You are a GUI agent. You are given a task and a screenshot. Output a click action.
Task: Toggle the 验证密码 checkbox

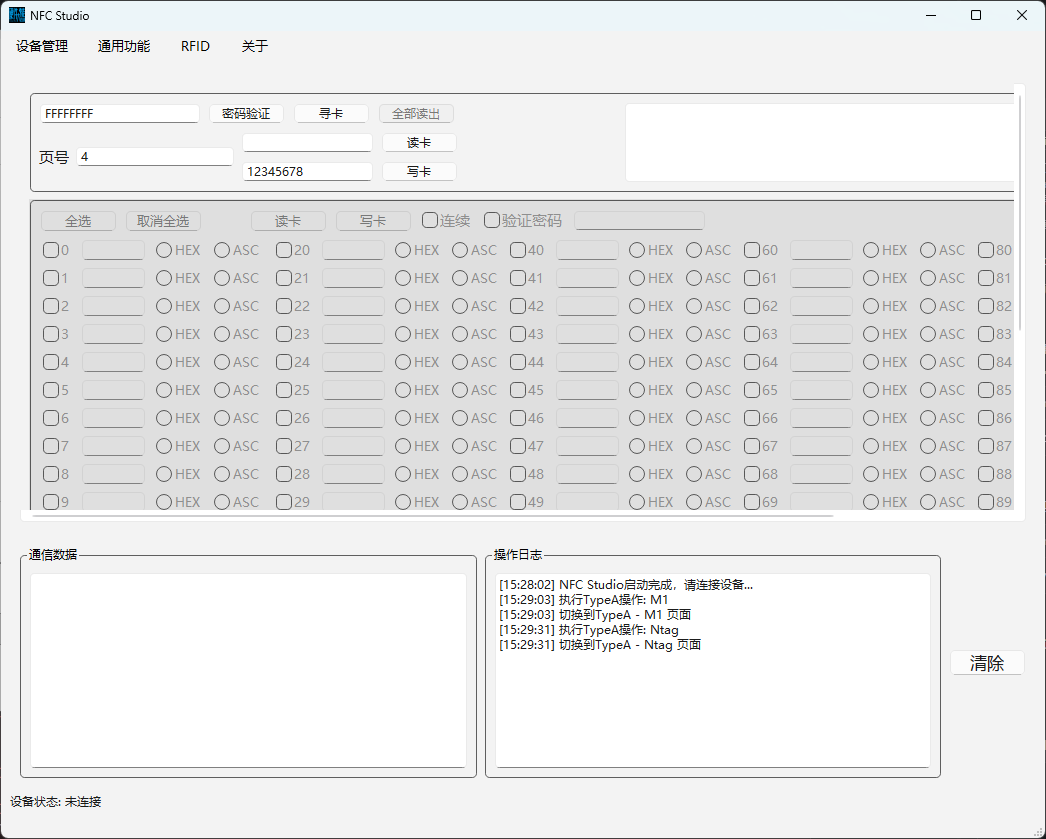(x=492, y=220)
